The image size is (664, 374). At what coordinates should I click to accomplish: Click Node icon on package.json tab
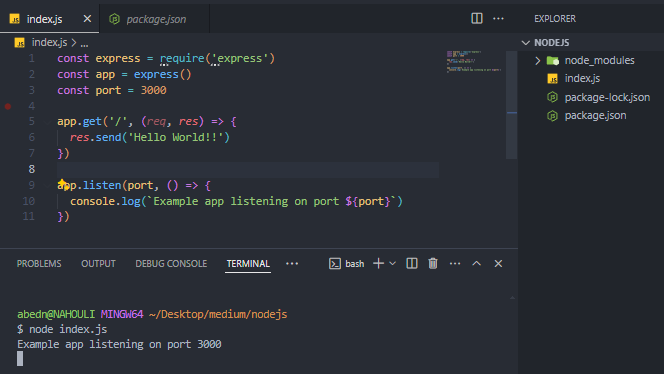point(114,19)
